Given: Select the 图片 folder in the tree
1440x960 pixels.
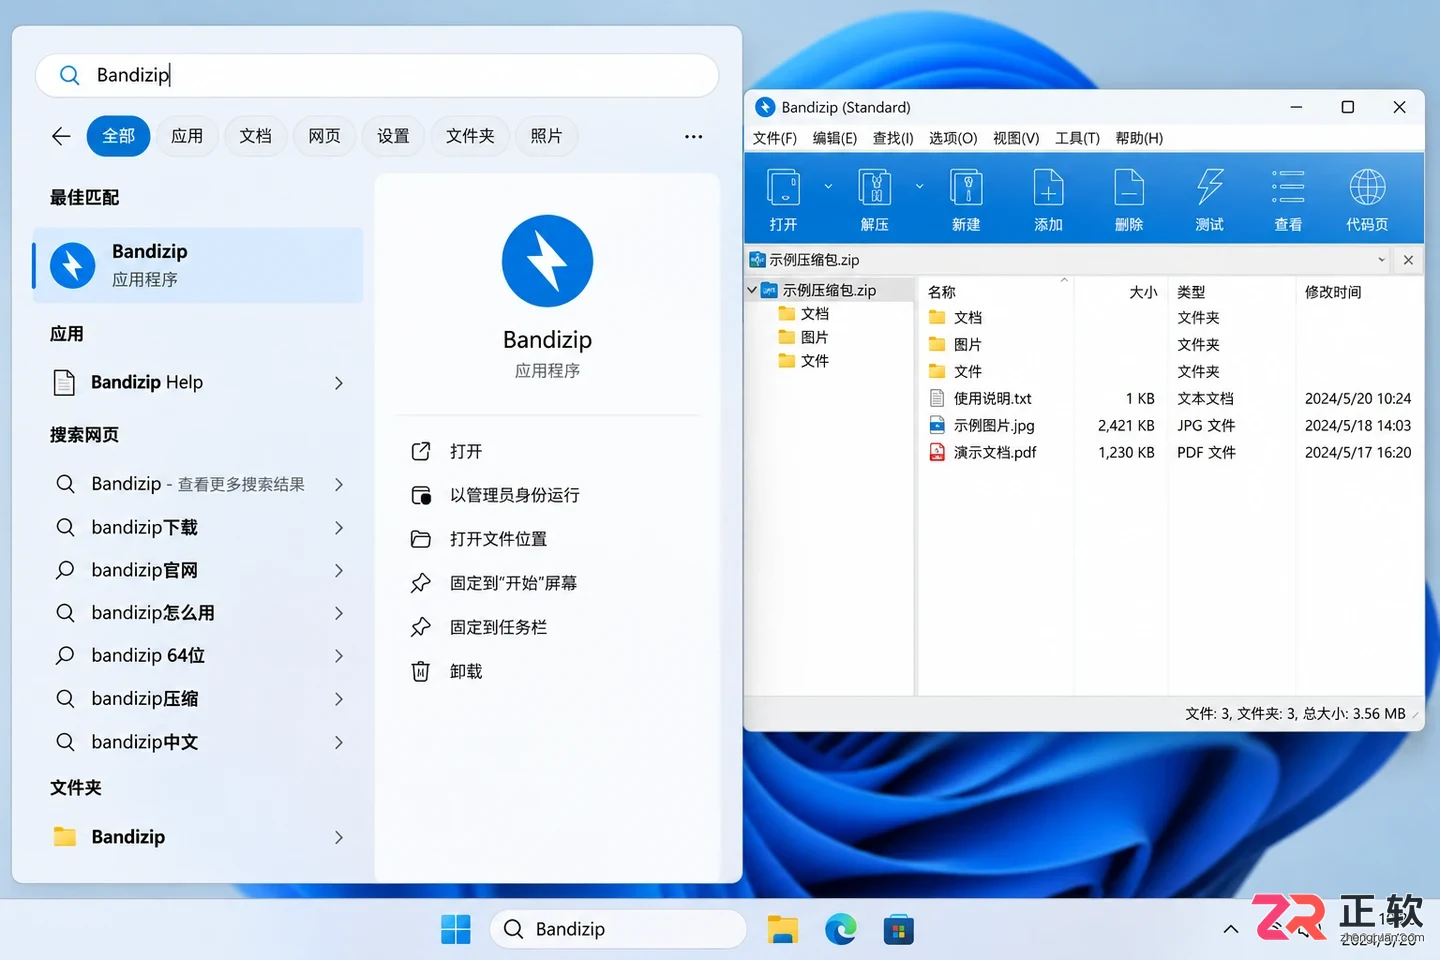Looking at the screenshot, I should [x=804, y=337].
